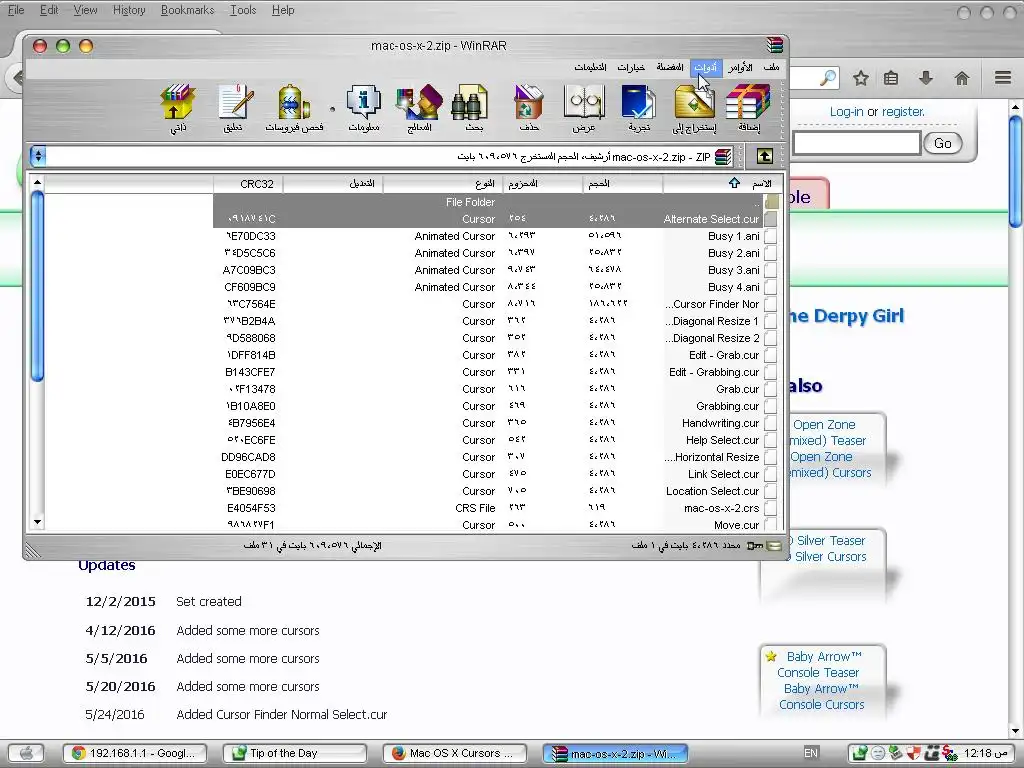Click the Type (النوع) column header
This screenshot has height=768, width=1024.
(x=443, y=184)
